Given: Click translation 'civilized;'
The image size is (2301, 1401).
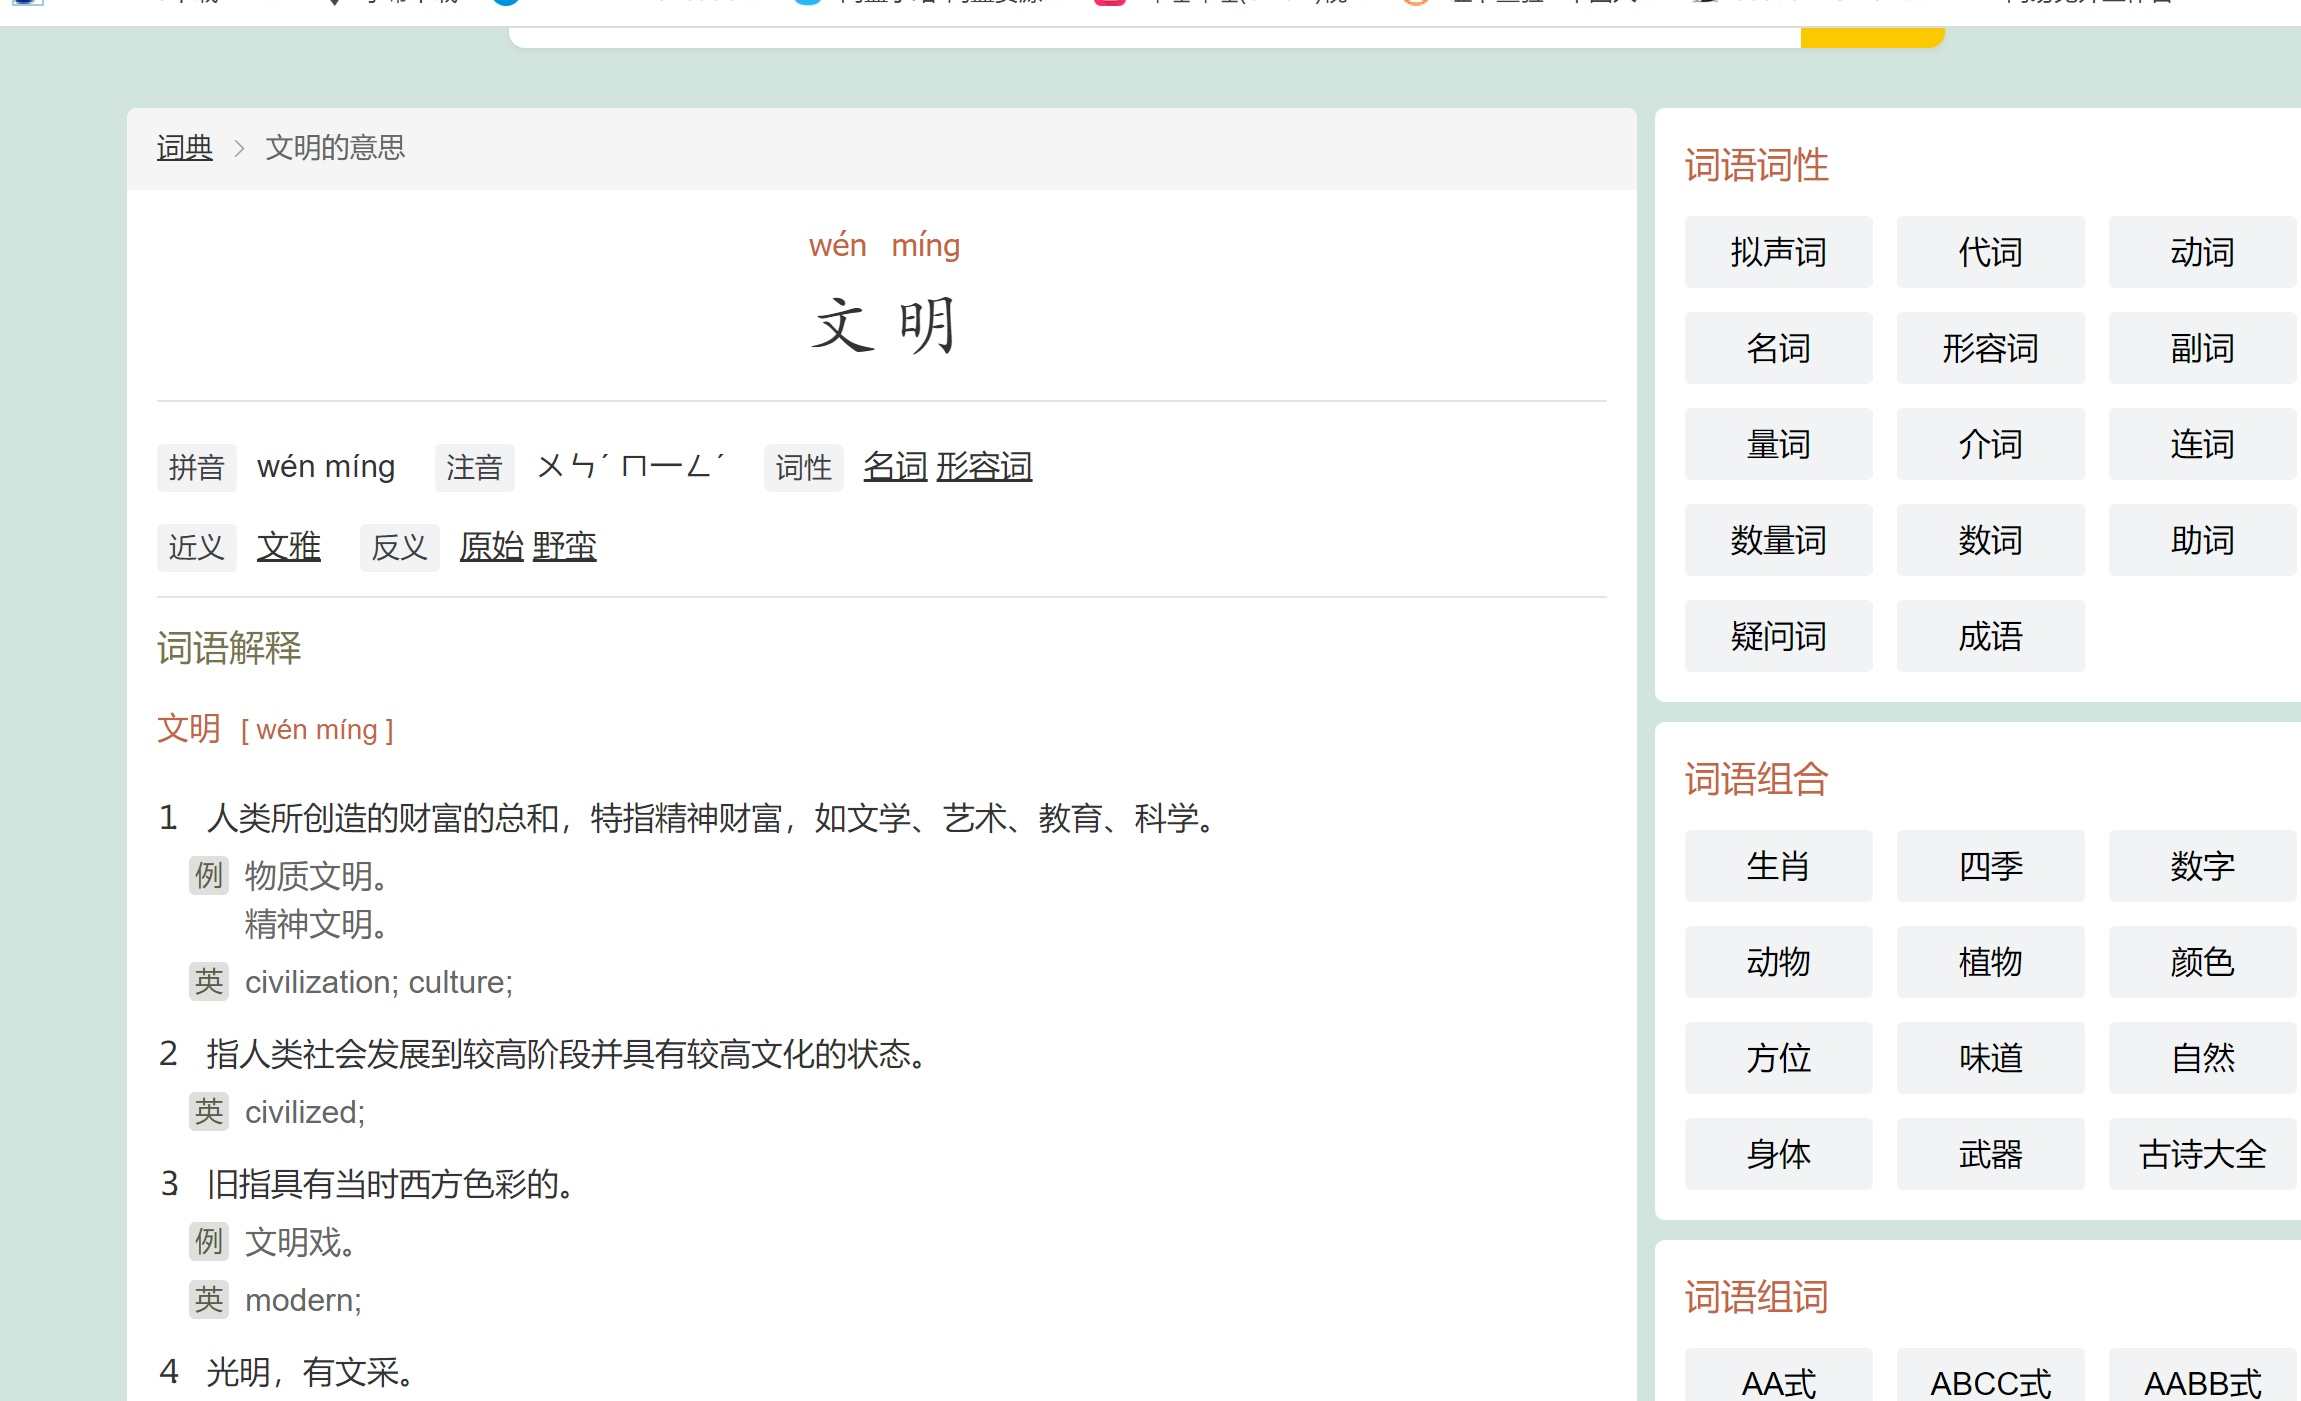Looking at the screenshot, I should pyautogui.click(x=305, y=1113).
